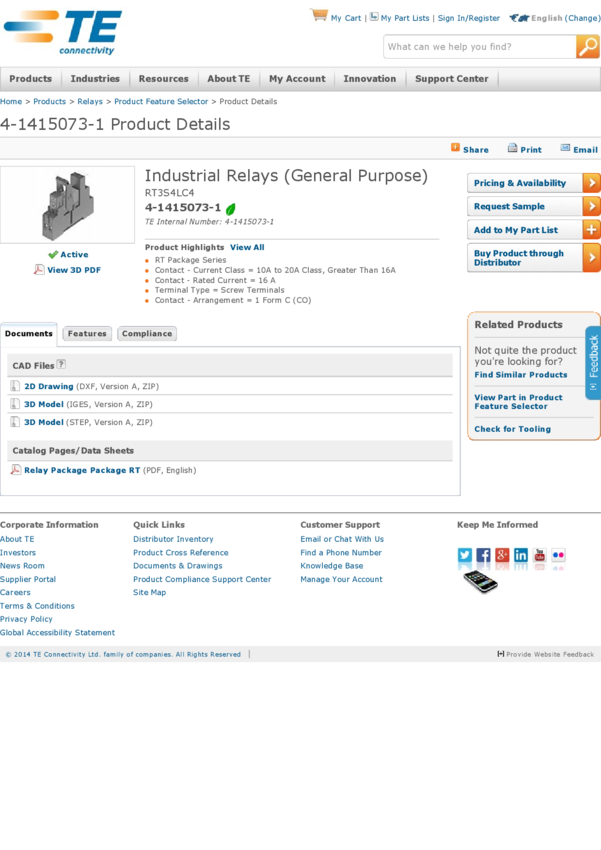Viewport: 601px width, 850px height.
Task: Open View All product highlights link
Action: point(247,247)
